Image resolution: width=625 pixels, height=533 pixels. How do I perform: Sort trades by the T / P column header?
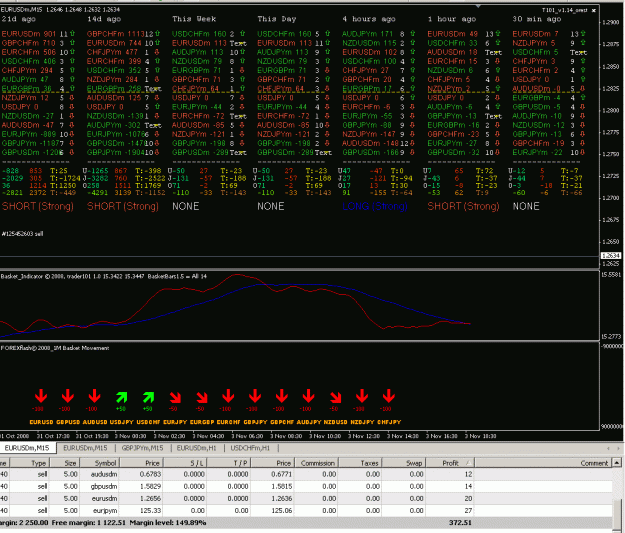click(229, 463)
